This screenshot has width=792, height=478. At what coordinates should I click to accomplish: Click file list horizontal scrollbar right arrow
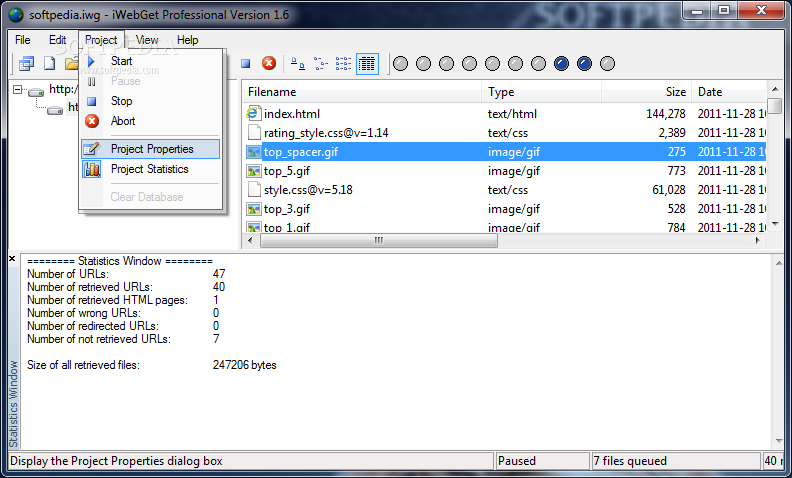point(758,241)
